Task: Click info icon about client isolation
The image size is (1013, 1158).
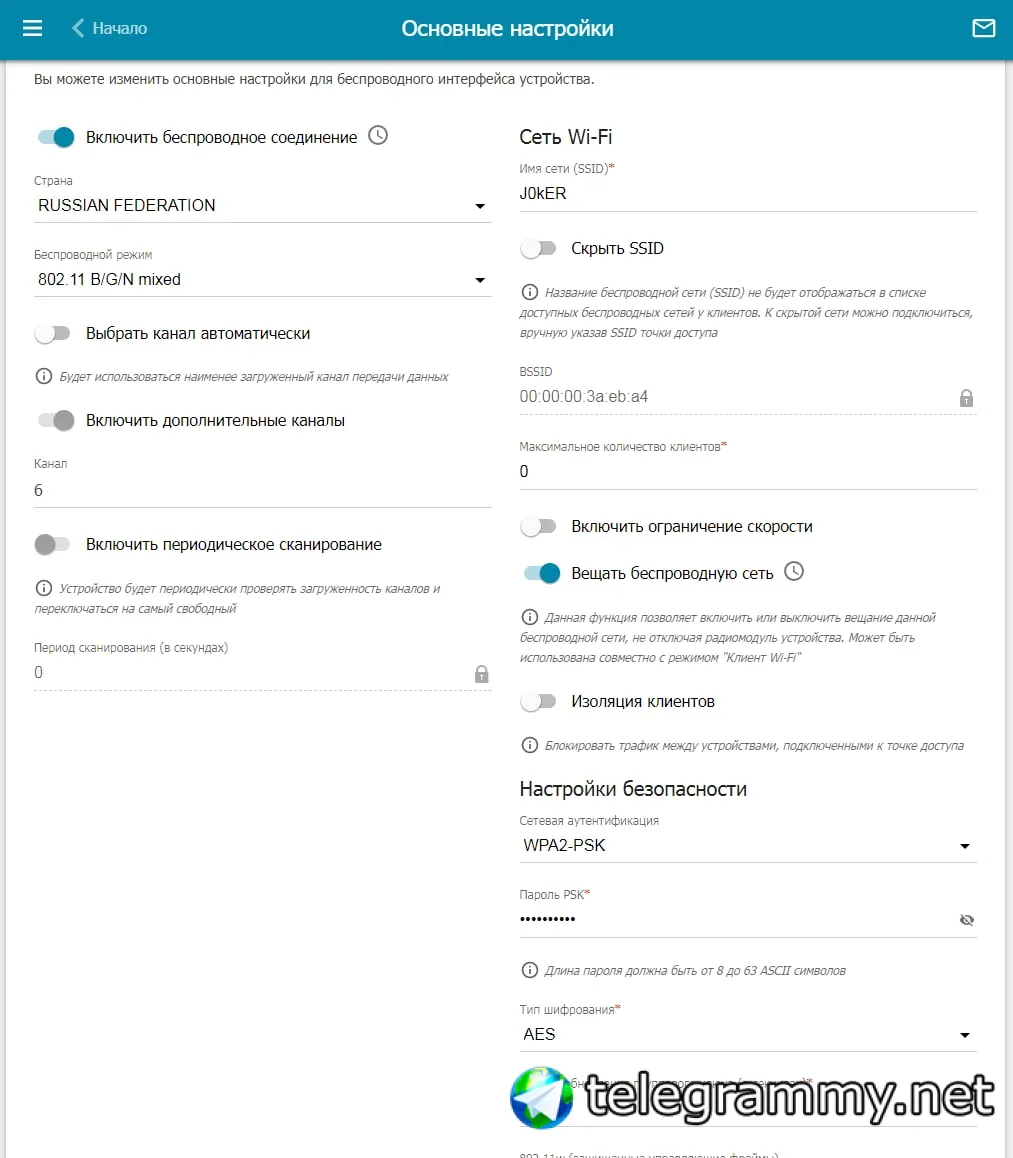Action: point(529,745)
